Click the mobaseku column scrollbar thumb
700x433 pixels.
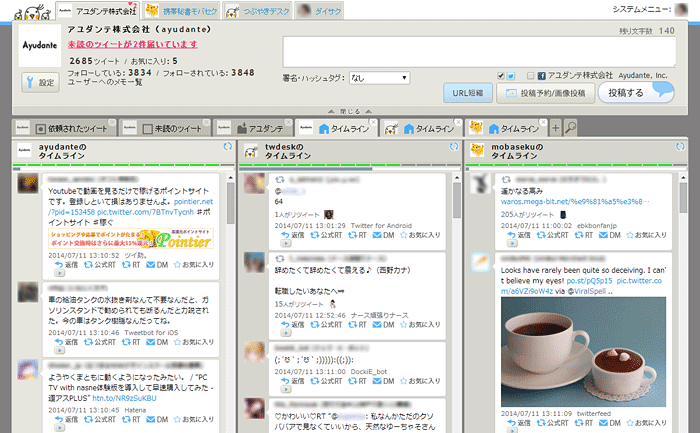[683, 197]
